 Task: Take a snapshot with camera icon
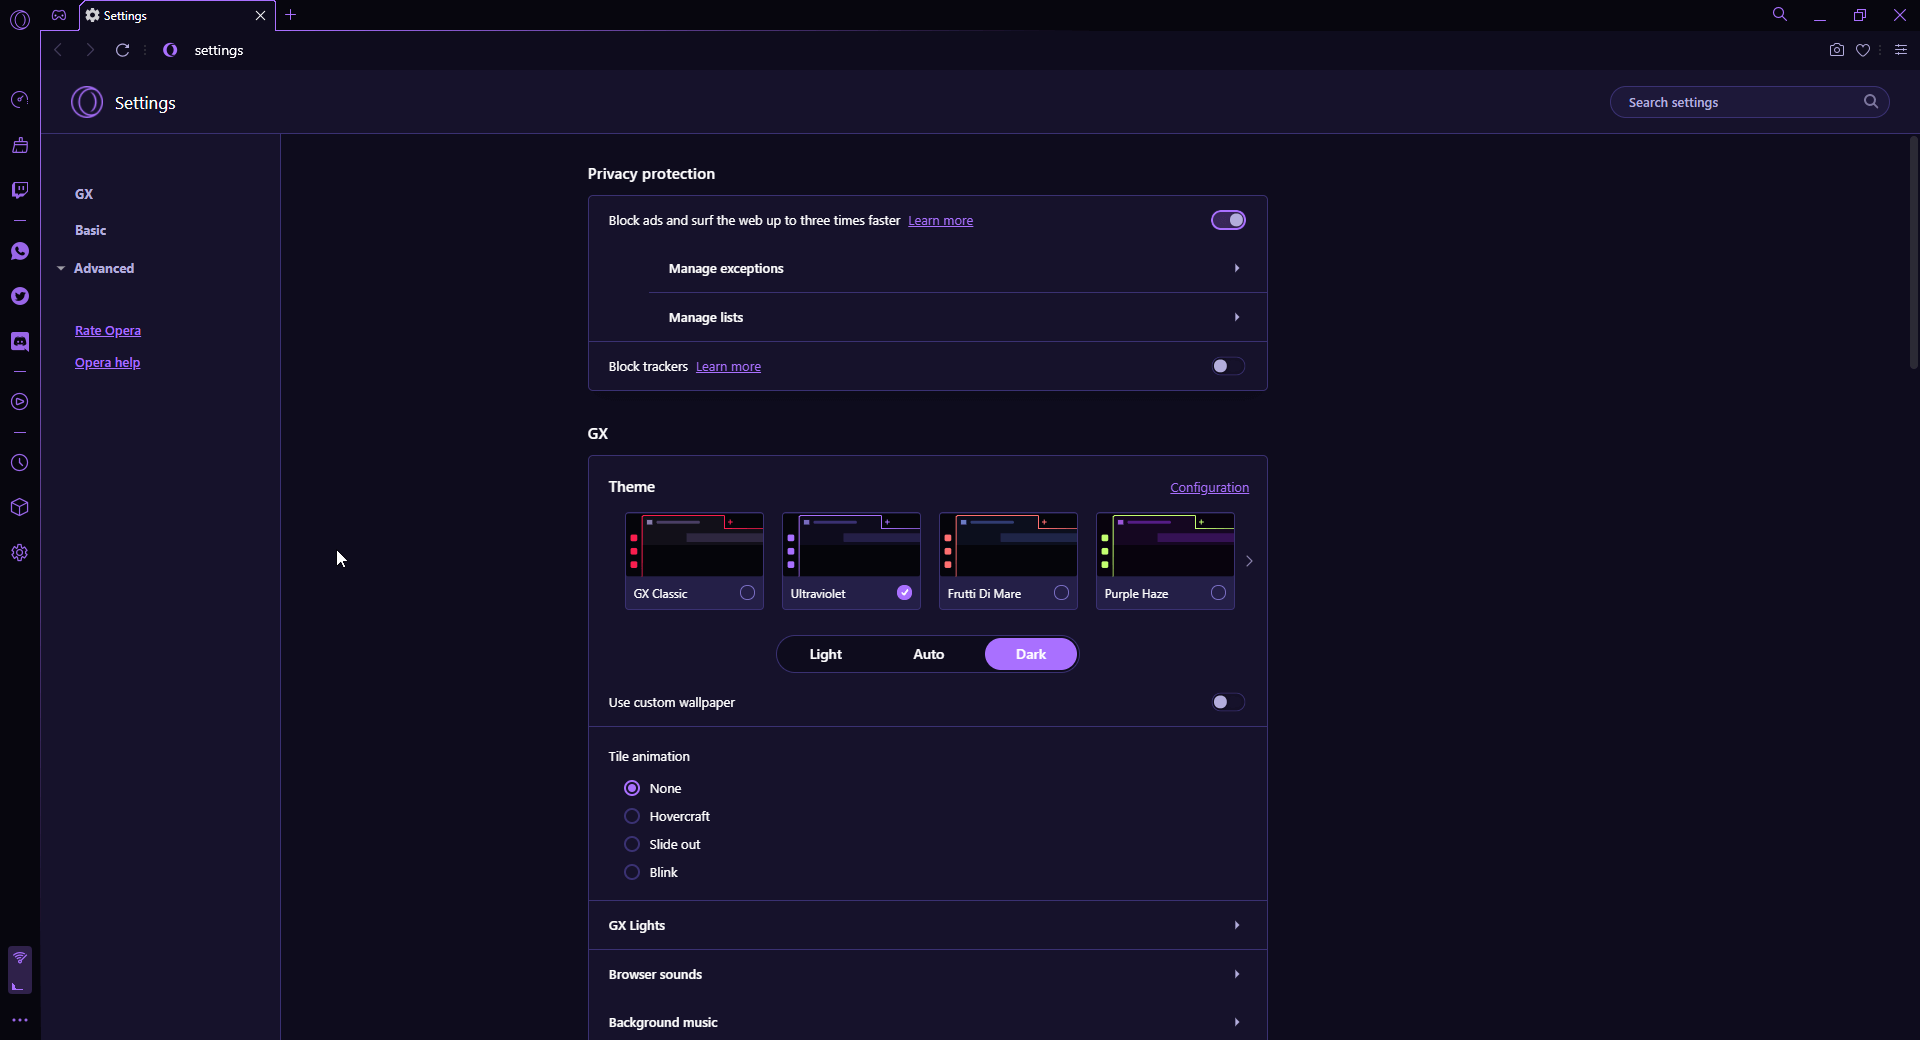(1836, 50)
